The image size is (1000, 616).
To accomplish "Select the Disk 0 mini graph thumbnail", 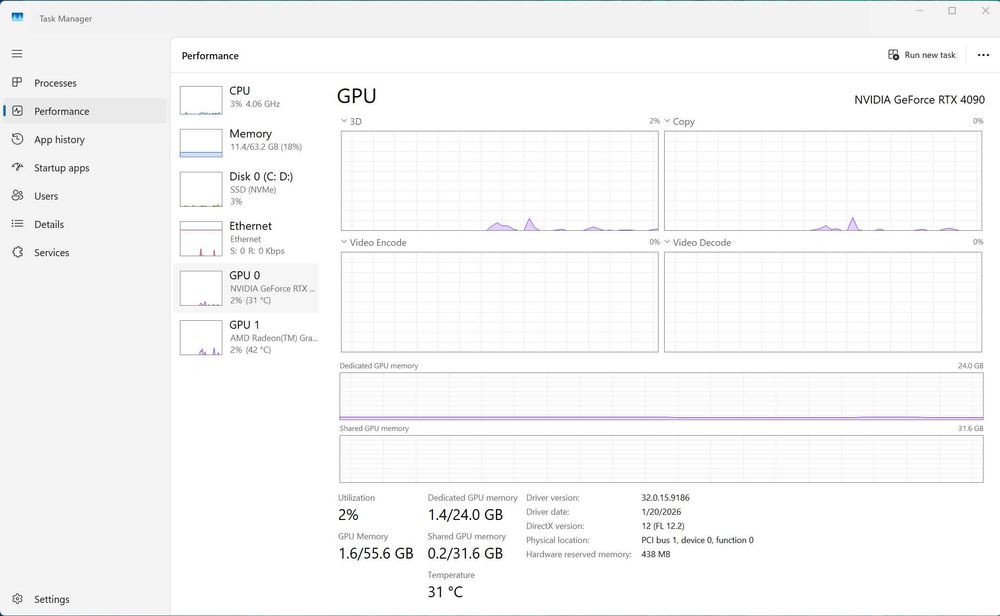I will (201, 189).
